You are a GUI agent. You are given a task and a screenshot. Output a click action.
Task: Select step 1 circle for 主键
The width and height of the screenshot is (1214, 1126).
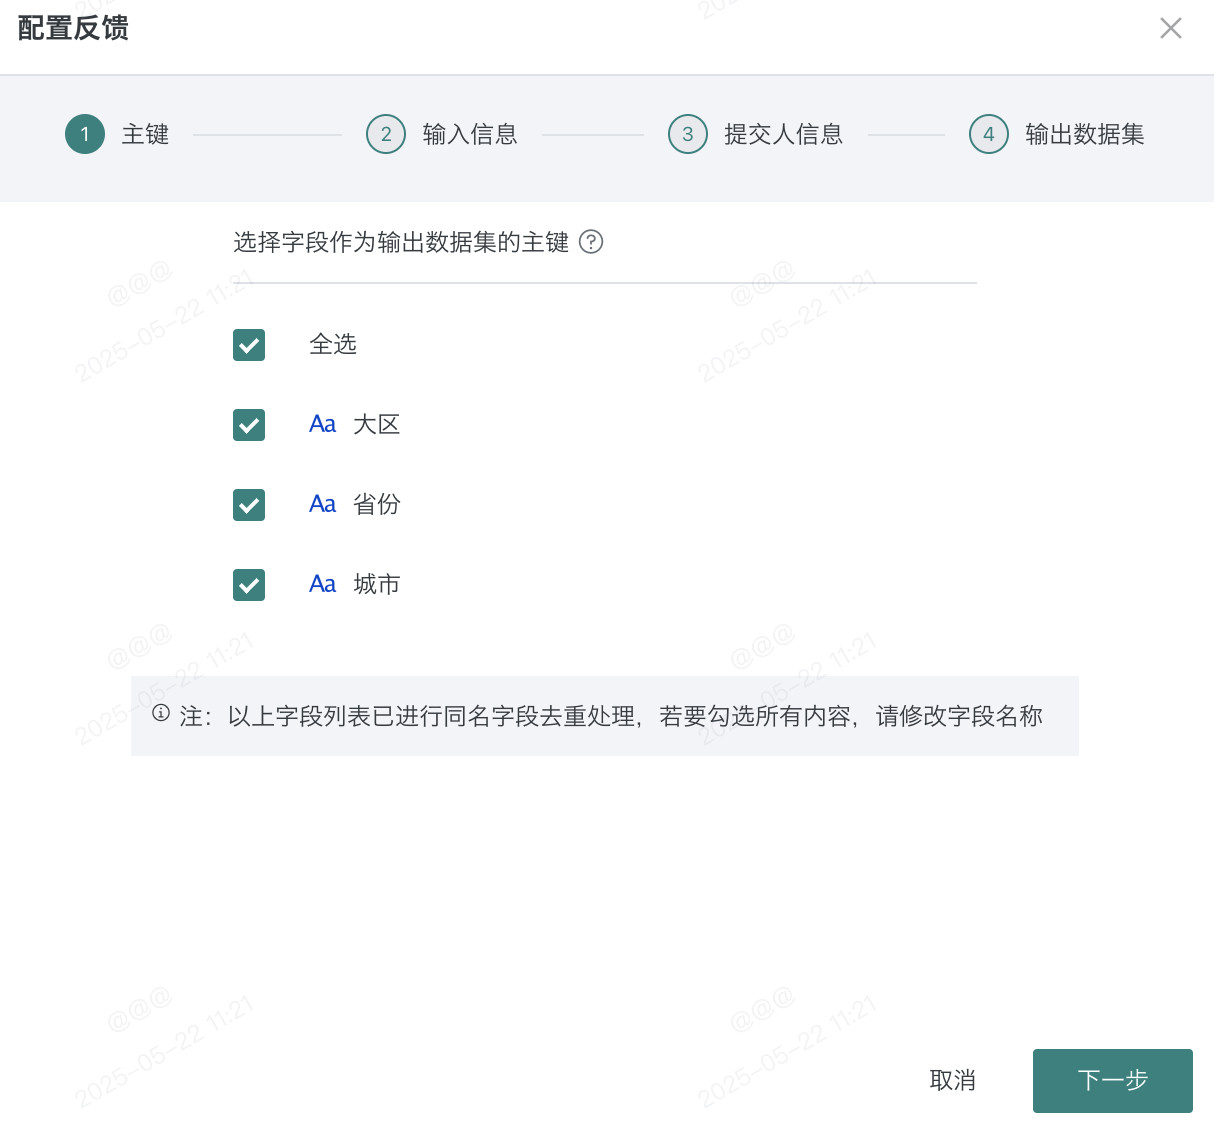point(85,134)
